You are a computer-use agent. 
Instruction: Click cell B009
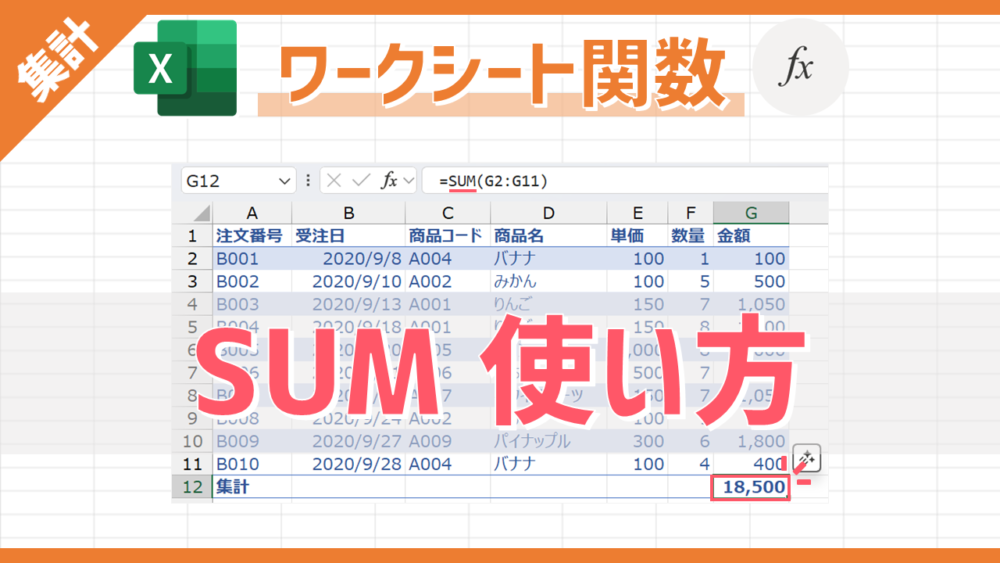coord(252,441)
